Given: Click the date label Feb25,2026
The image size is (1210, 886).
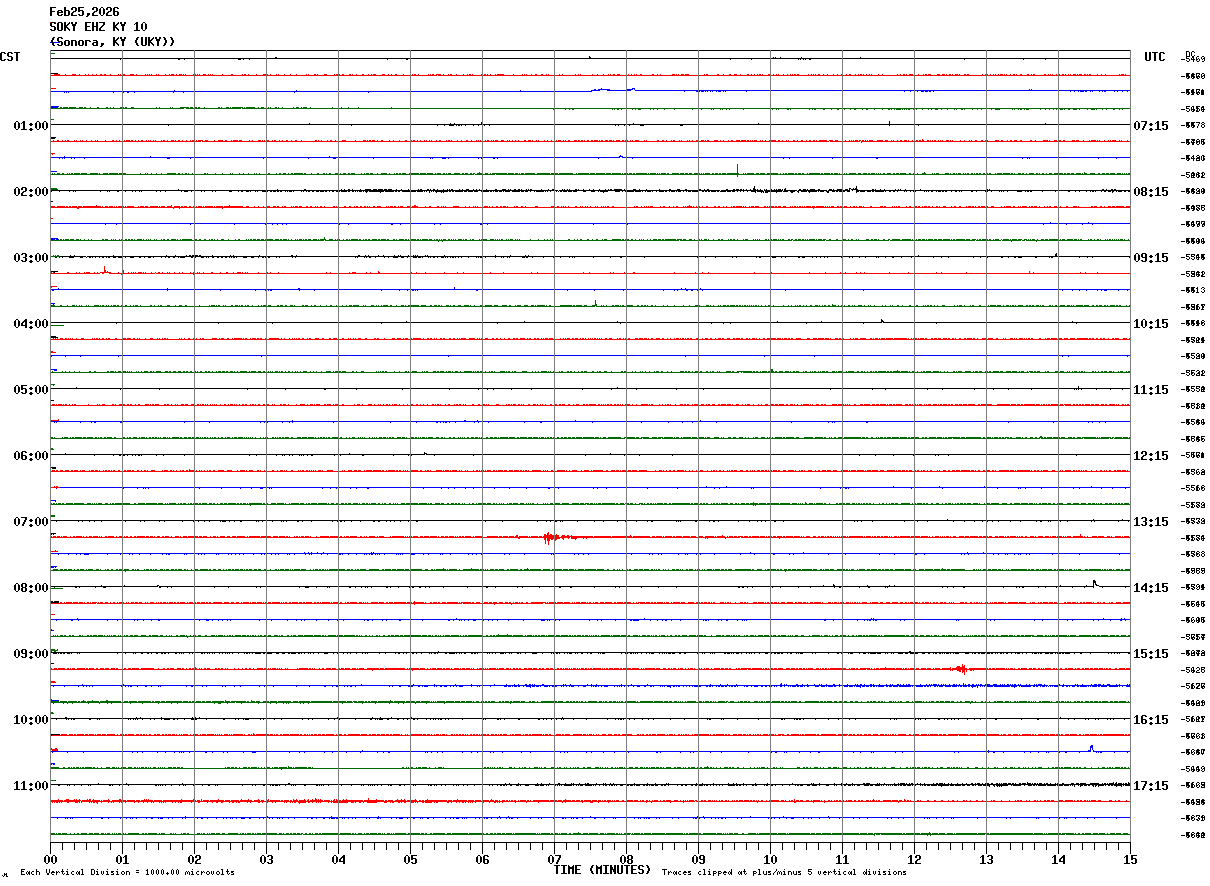Looking at the screenshot, I should (x=84, y=12).
